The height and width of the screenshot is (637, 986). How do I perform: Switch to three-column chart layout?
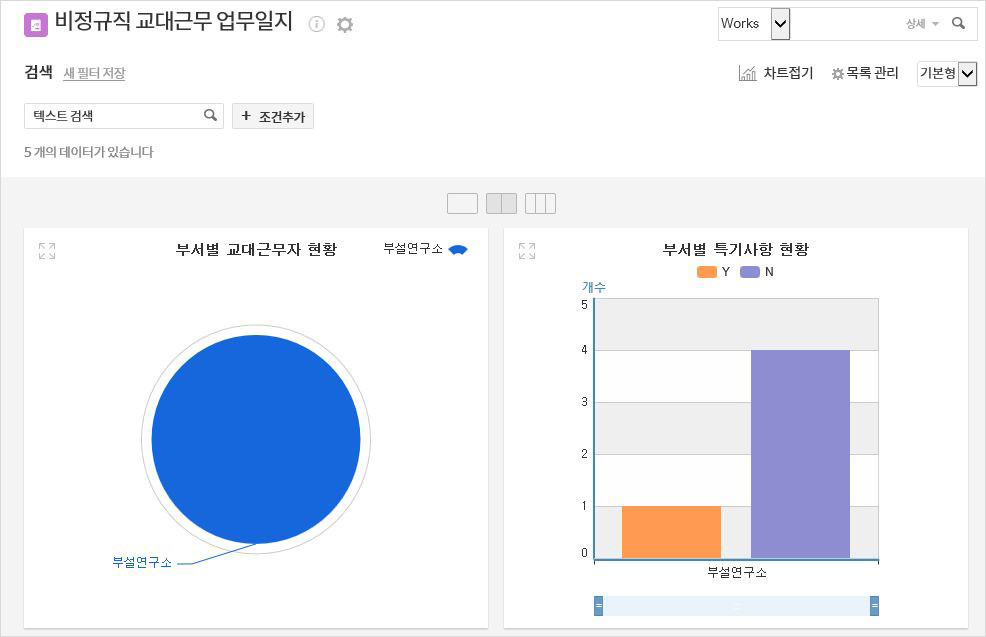[x=540, y=204]
